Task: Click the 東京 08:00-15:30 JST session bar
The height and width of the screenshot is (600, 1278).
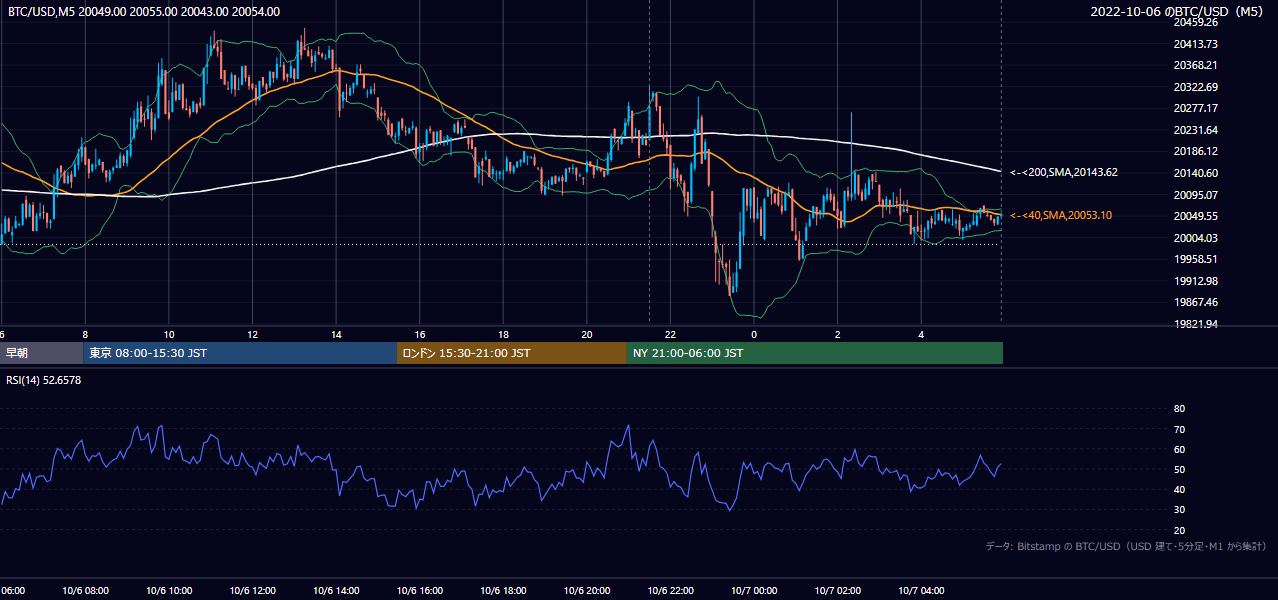Action: tap(240, 353)
